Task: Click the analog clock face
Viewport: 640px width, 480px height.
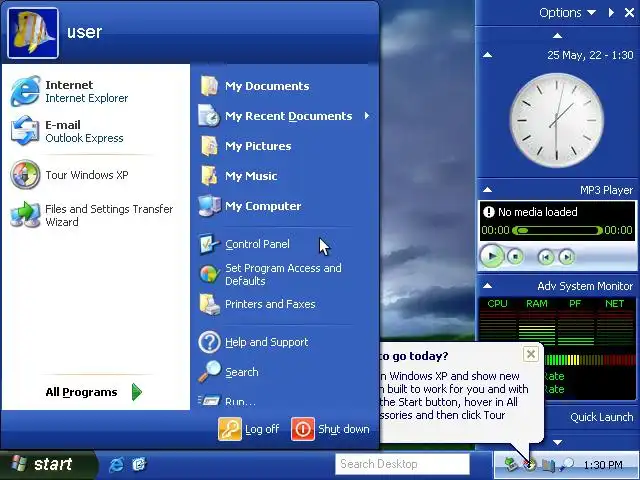Action: pyautogui.click(x=557, y=121)
